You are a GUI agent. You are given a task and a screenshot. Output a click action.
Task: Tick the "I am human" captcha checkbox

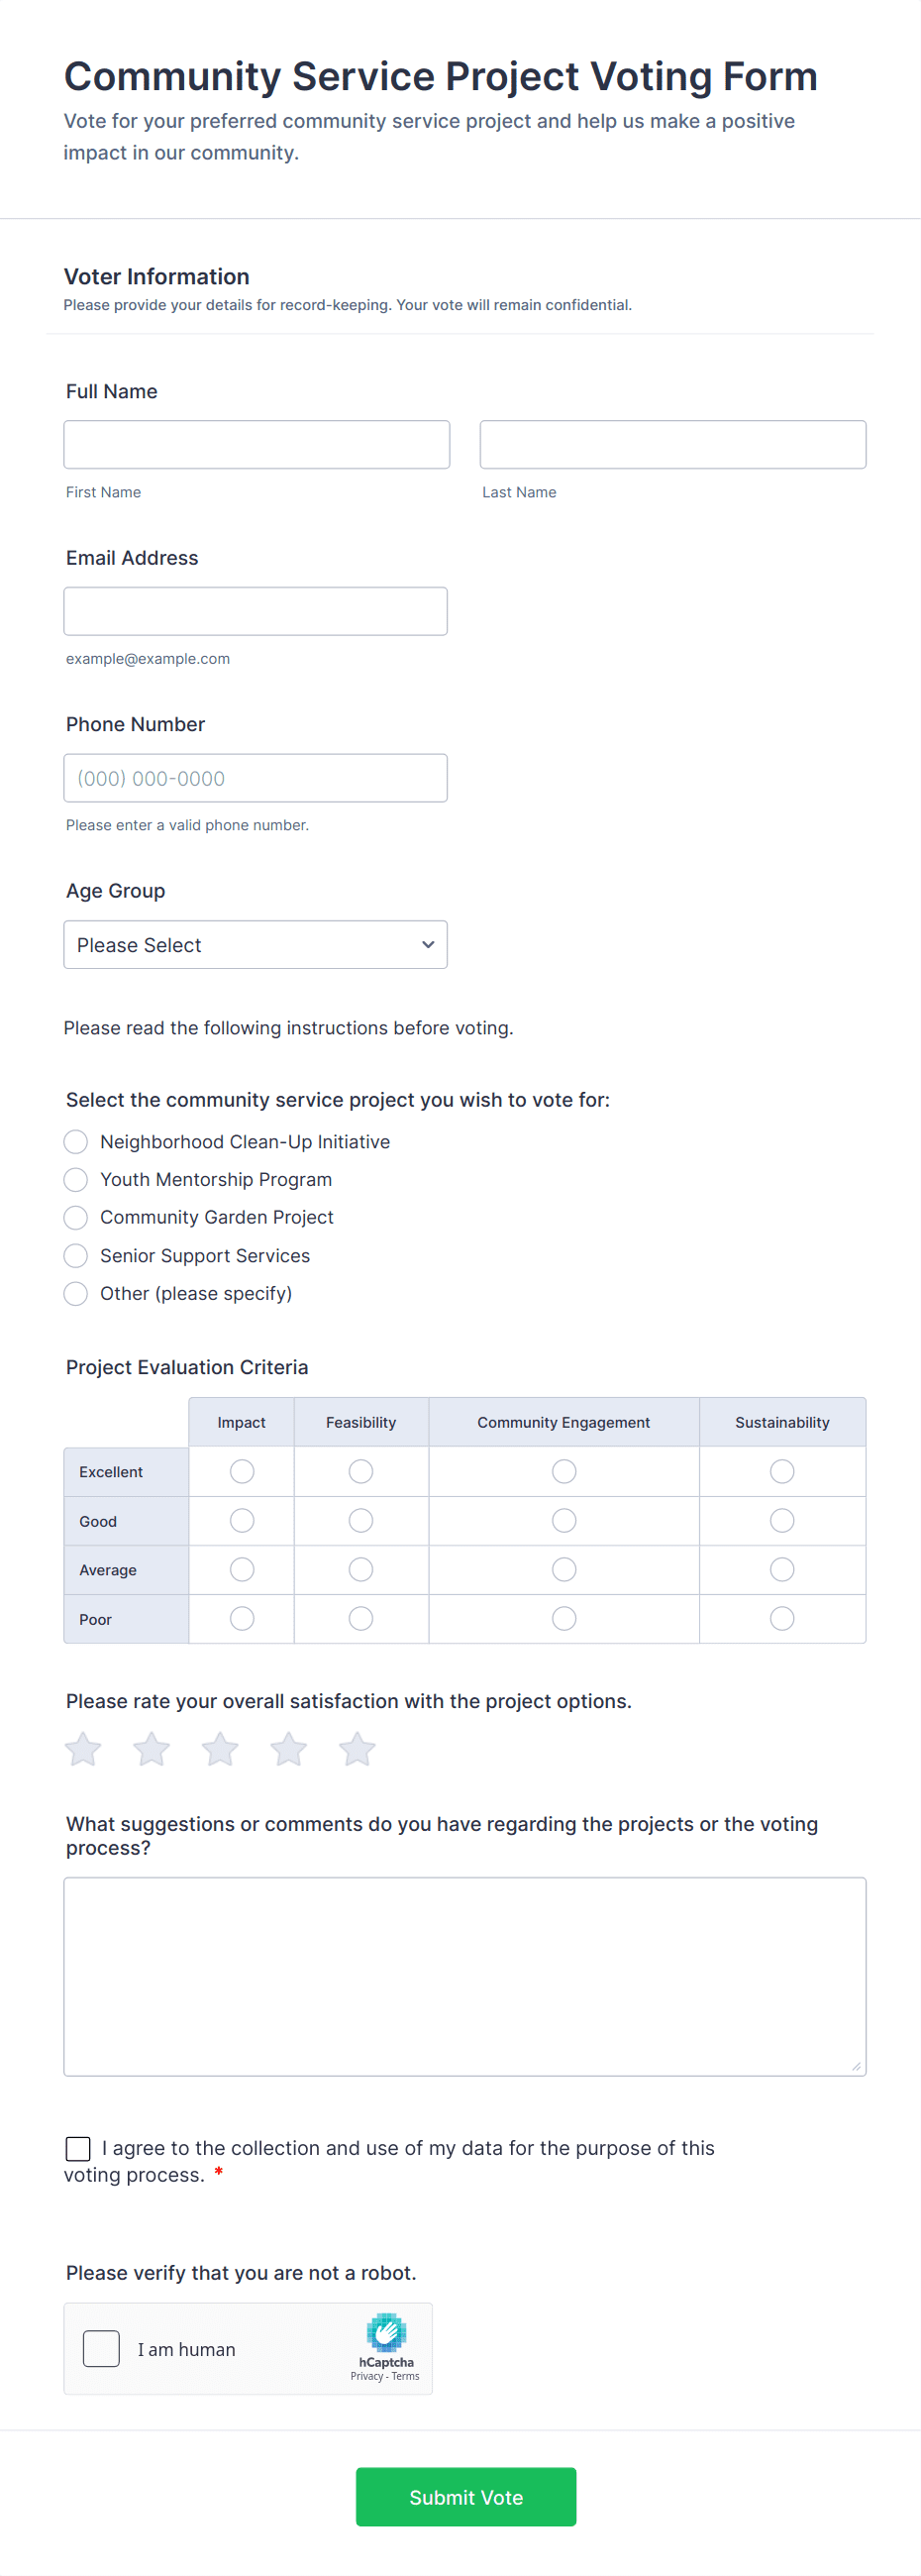point(101,2348)
